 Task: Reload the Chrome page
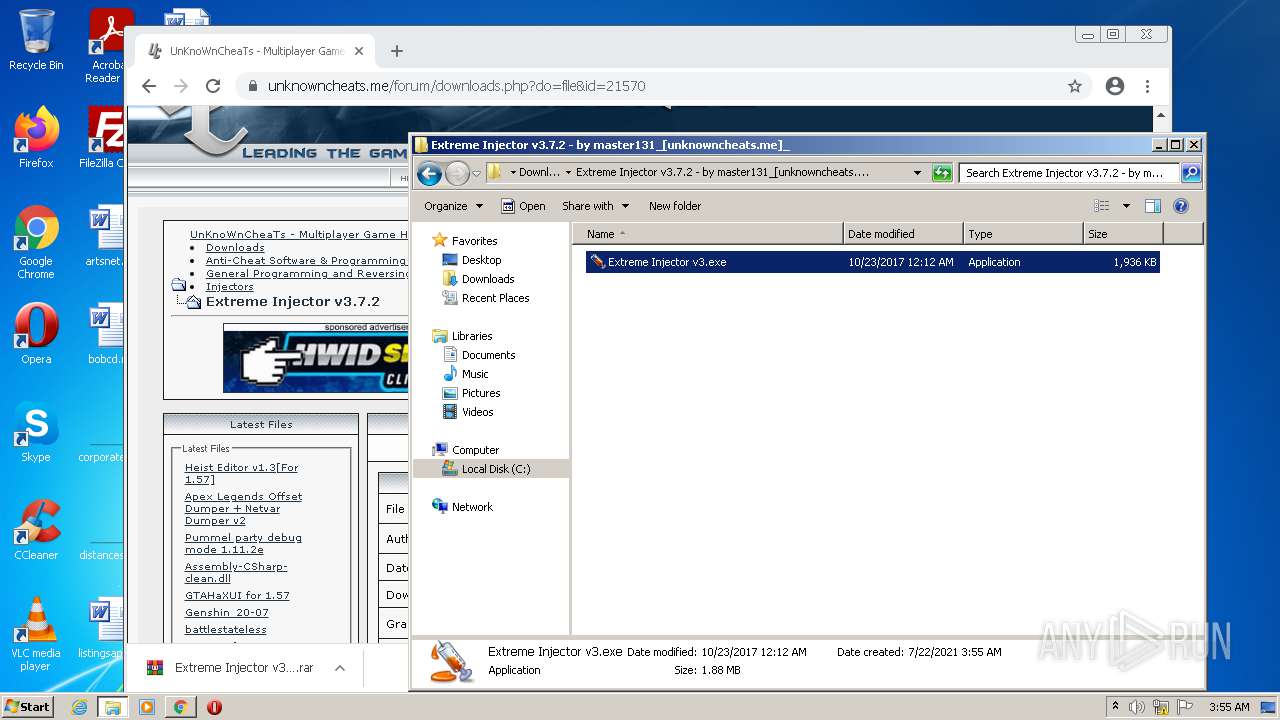pos(213,86)
